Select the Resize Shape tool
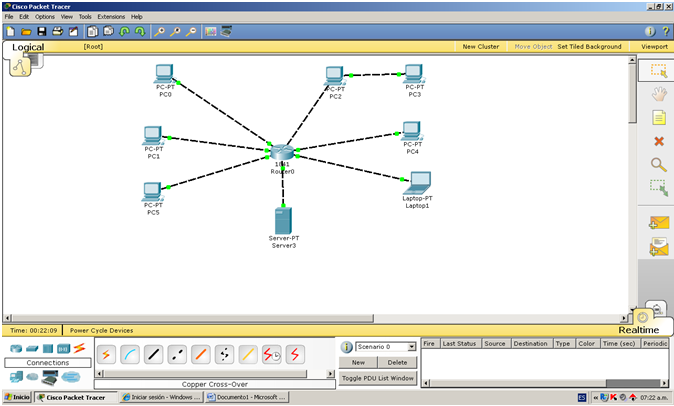The height and width of the screenshot is (406, 674). coord(659,188)
